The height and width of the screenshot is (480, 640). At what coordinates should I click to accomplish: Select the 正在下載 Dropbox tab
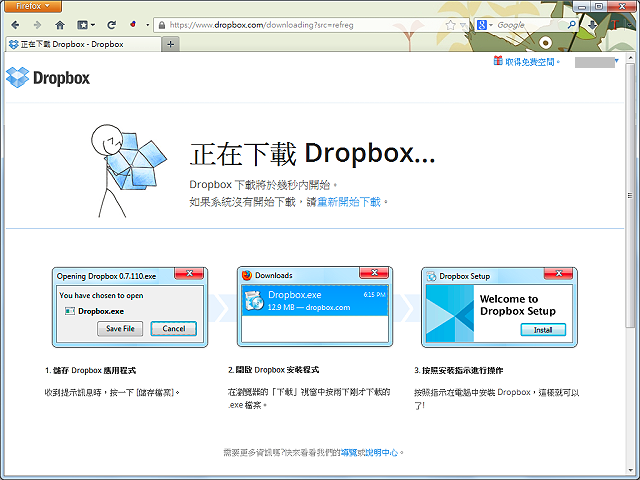pos(83,44)
